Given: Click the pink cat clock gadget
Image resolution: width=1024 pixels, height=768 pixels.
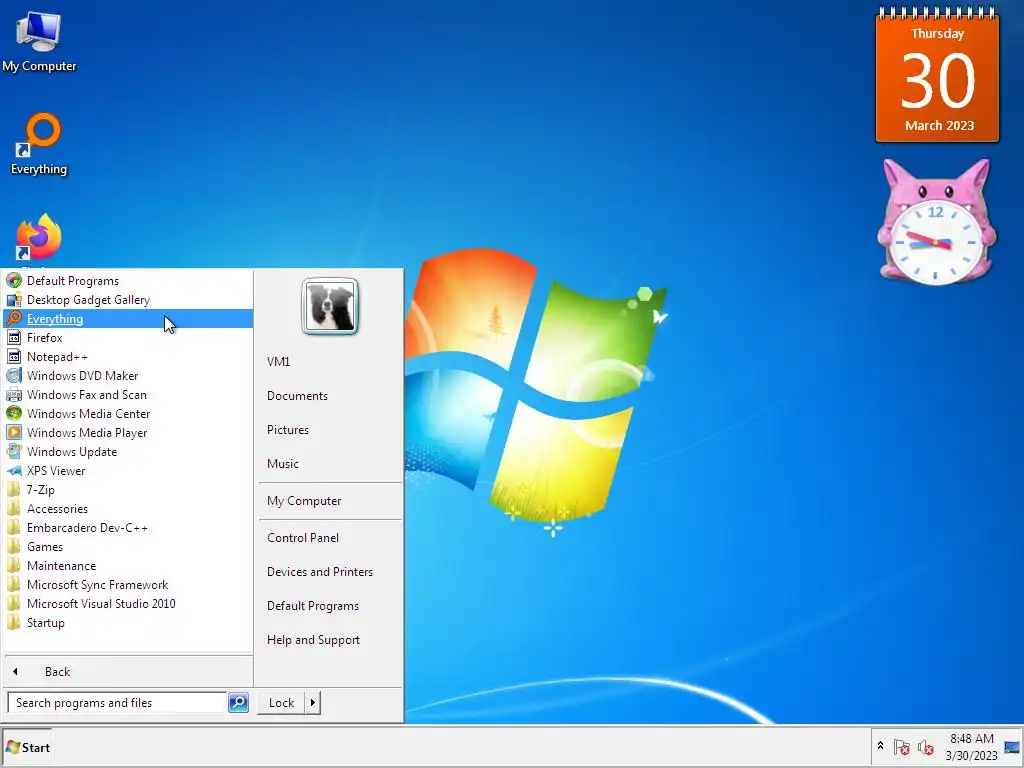Looking at the screenshot, I should 936,222.
